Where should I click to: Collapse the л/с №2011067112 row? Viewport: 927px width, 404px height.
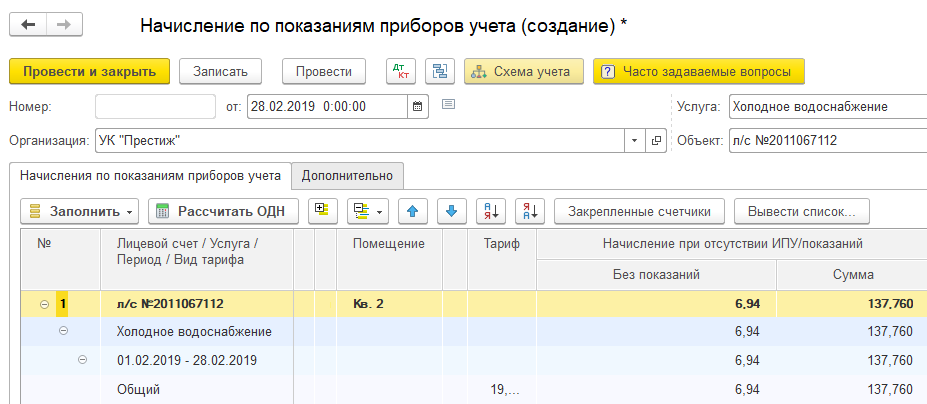(45, 303)
